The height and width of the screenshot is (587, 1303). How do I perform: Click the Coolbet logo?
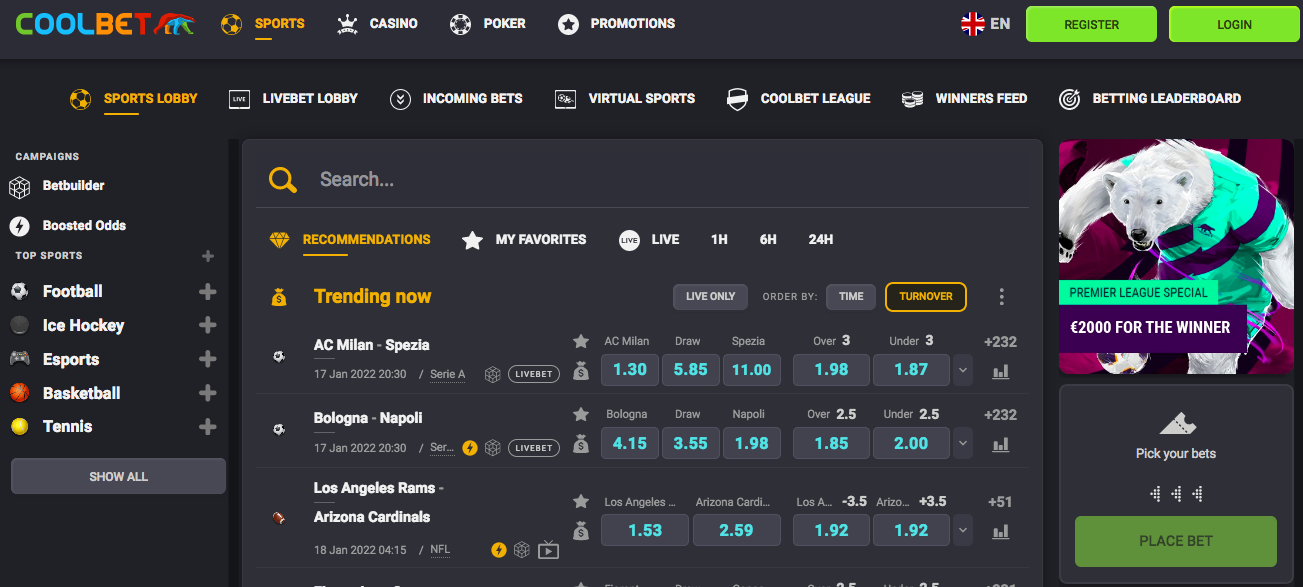[x=105, y=24]
